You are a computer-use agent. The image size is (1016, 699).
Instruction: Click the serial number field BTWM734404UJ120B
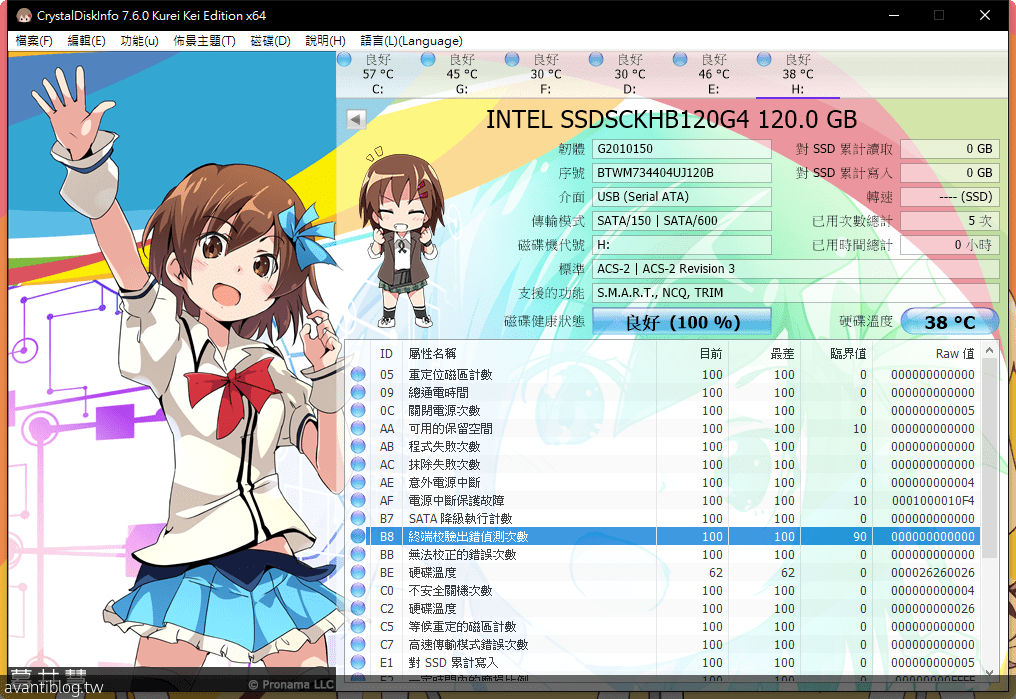(682, 173)
